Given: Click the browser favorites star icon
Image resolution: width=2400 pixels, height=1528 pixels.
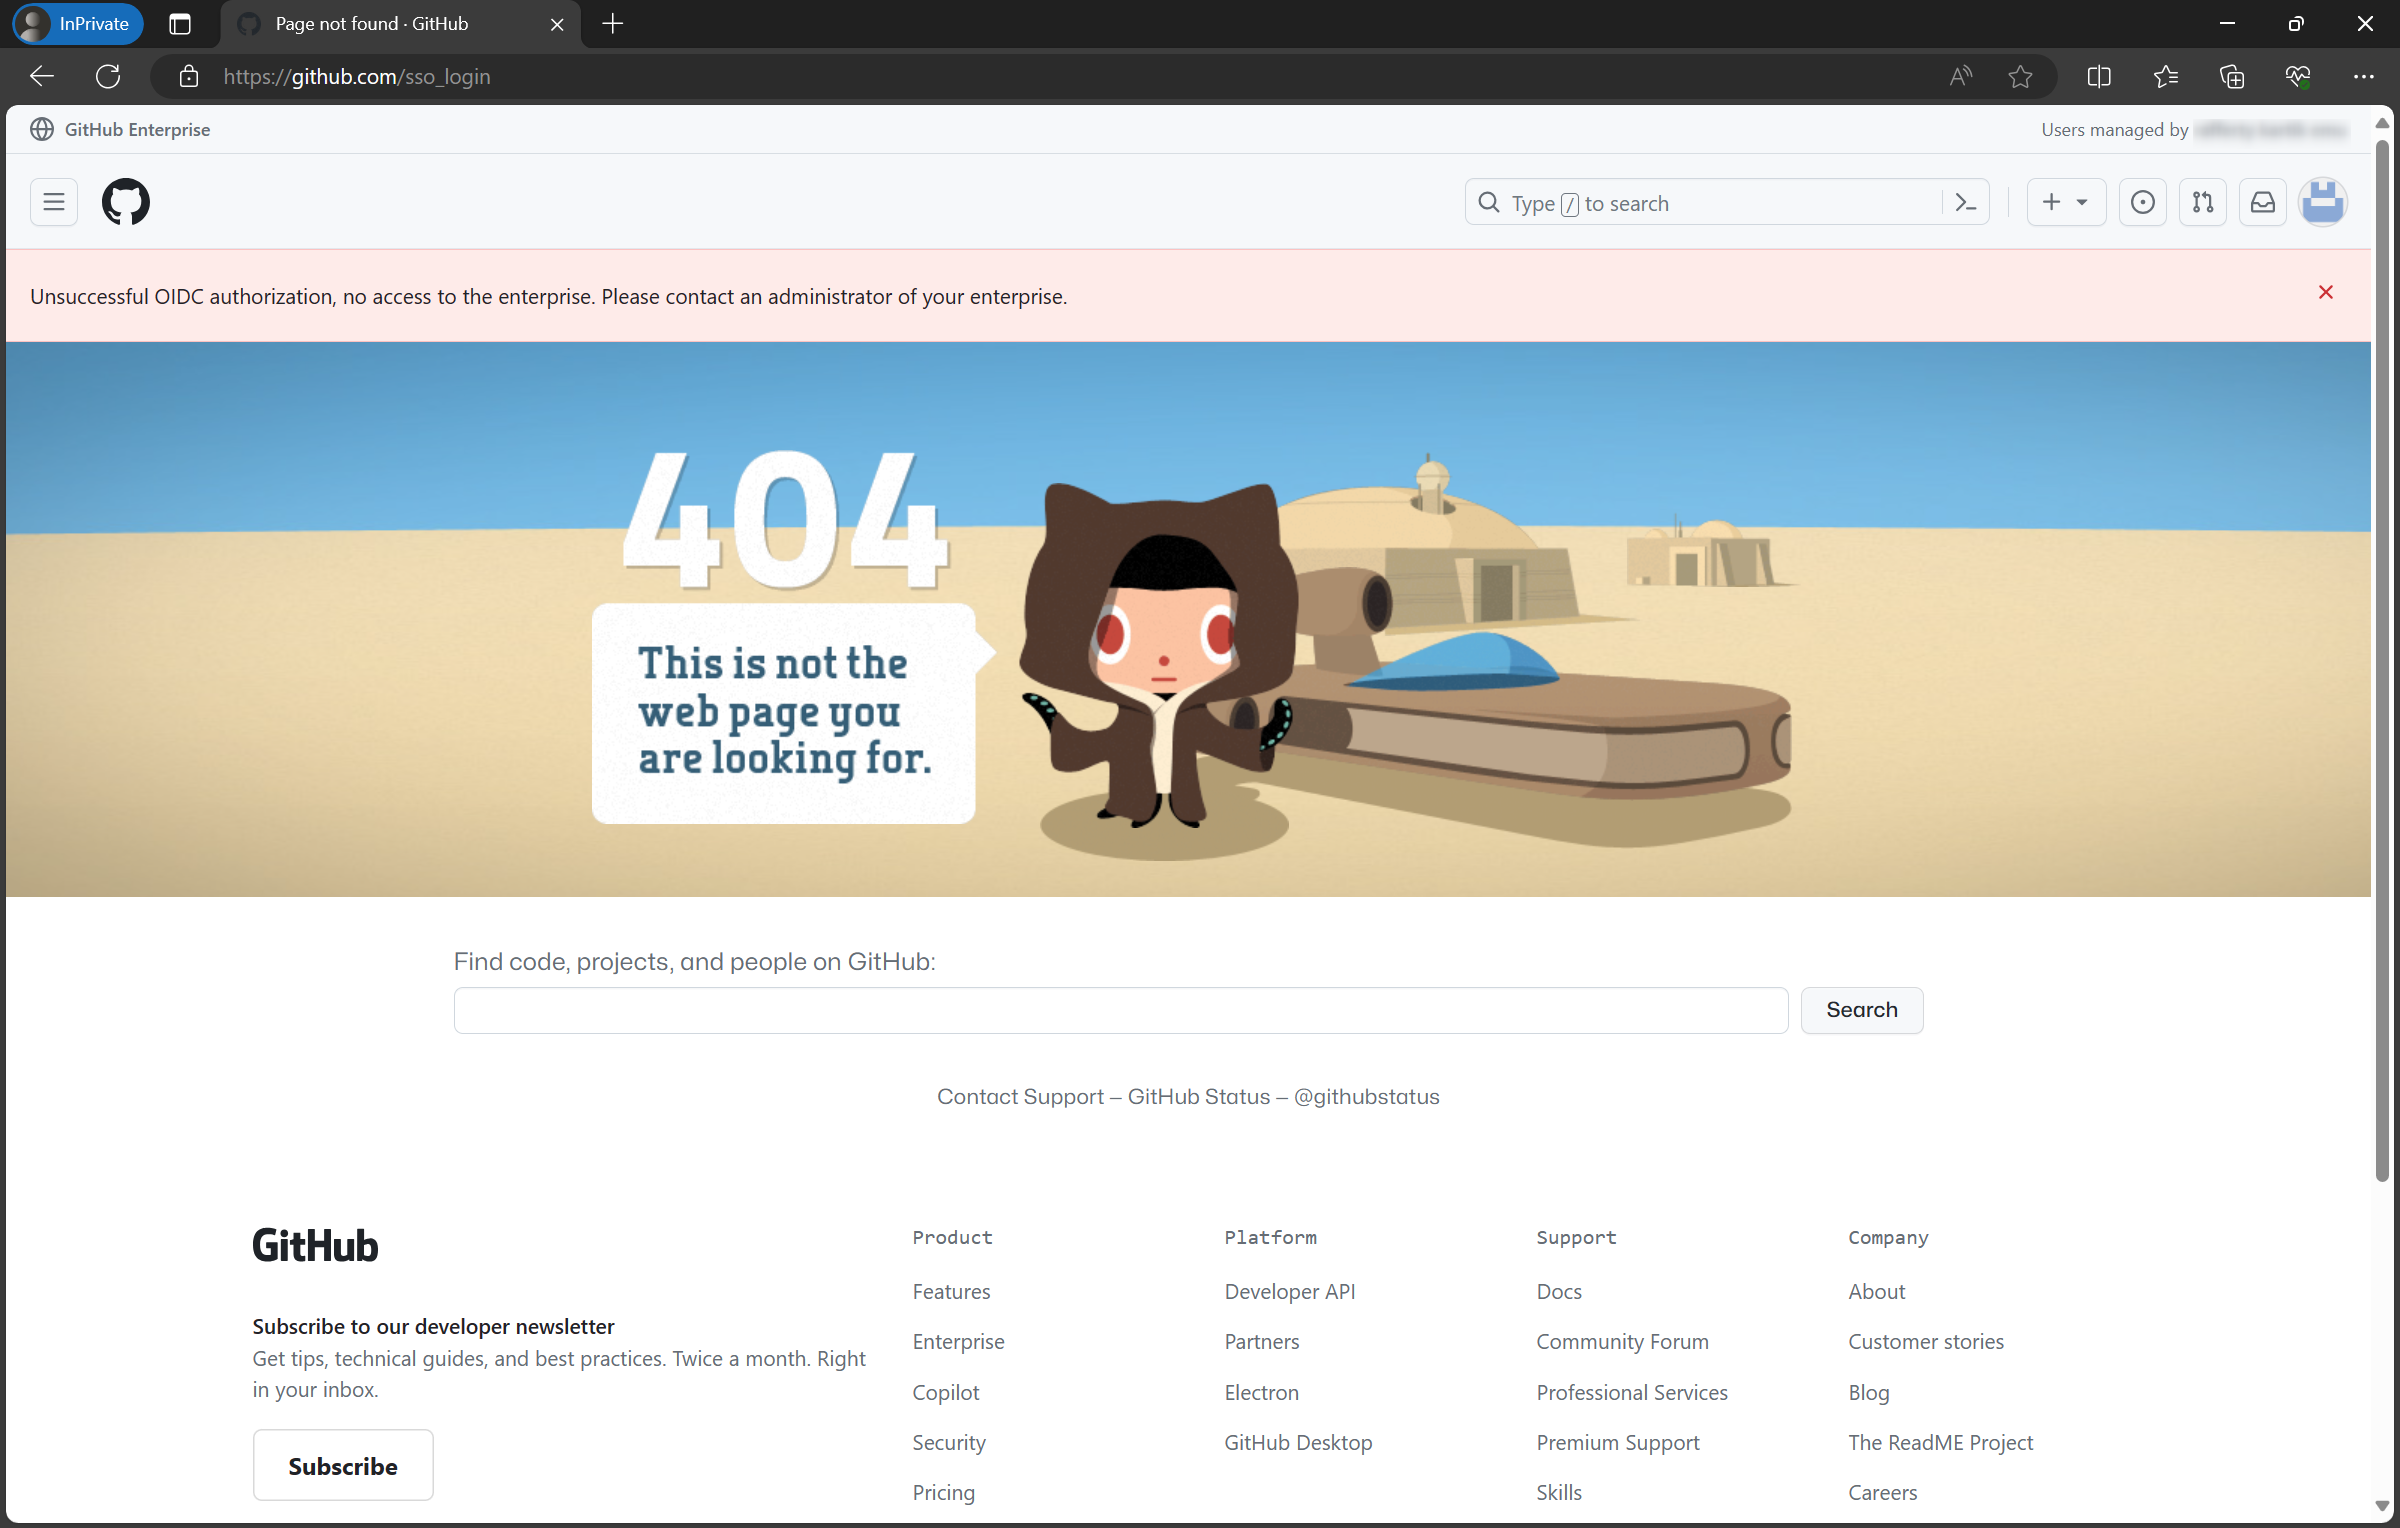Looking at the screenshot, I should coord(2022,76).
